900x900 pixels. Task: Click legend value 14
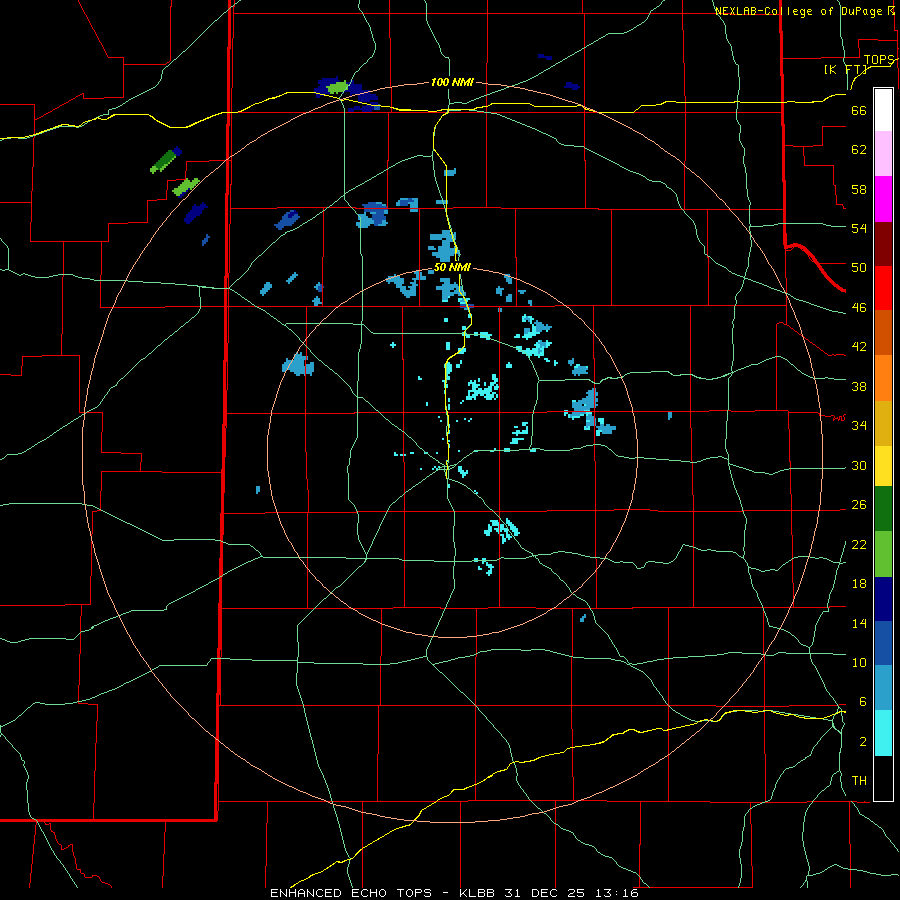coord(859,623)
